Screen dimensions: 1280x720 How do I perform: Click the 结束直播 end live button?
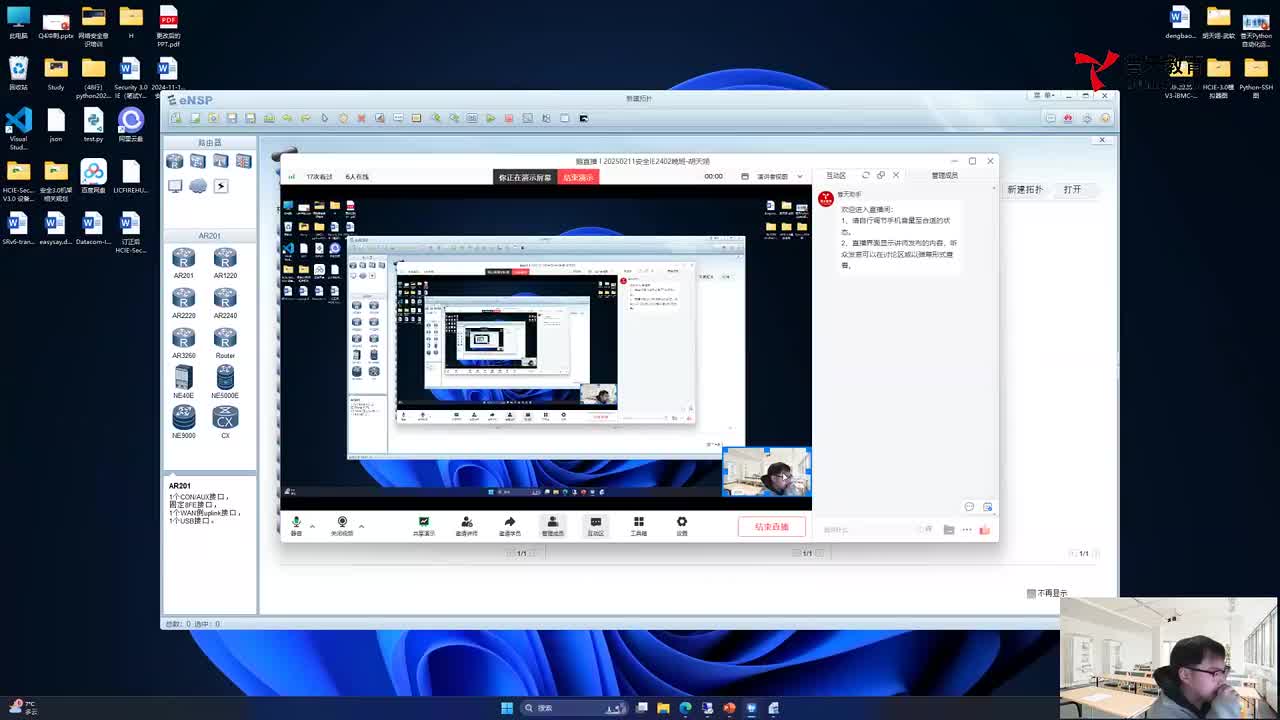[771, 527]
